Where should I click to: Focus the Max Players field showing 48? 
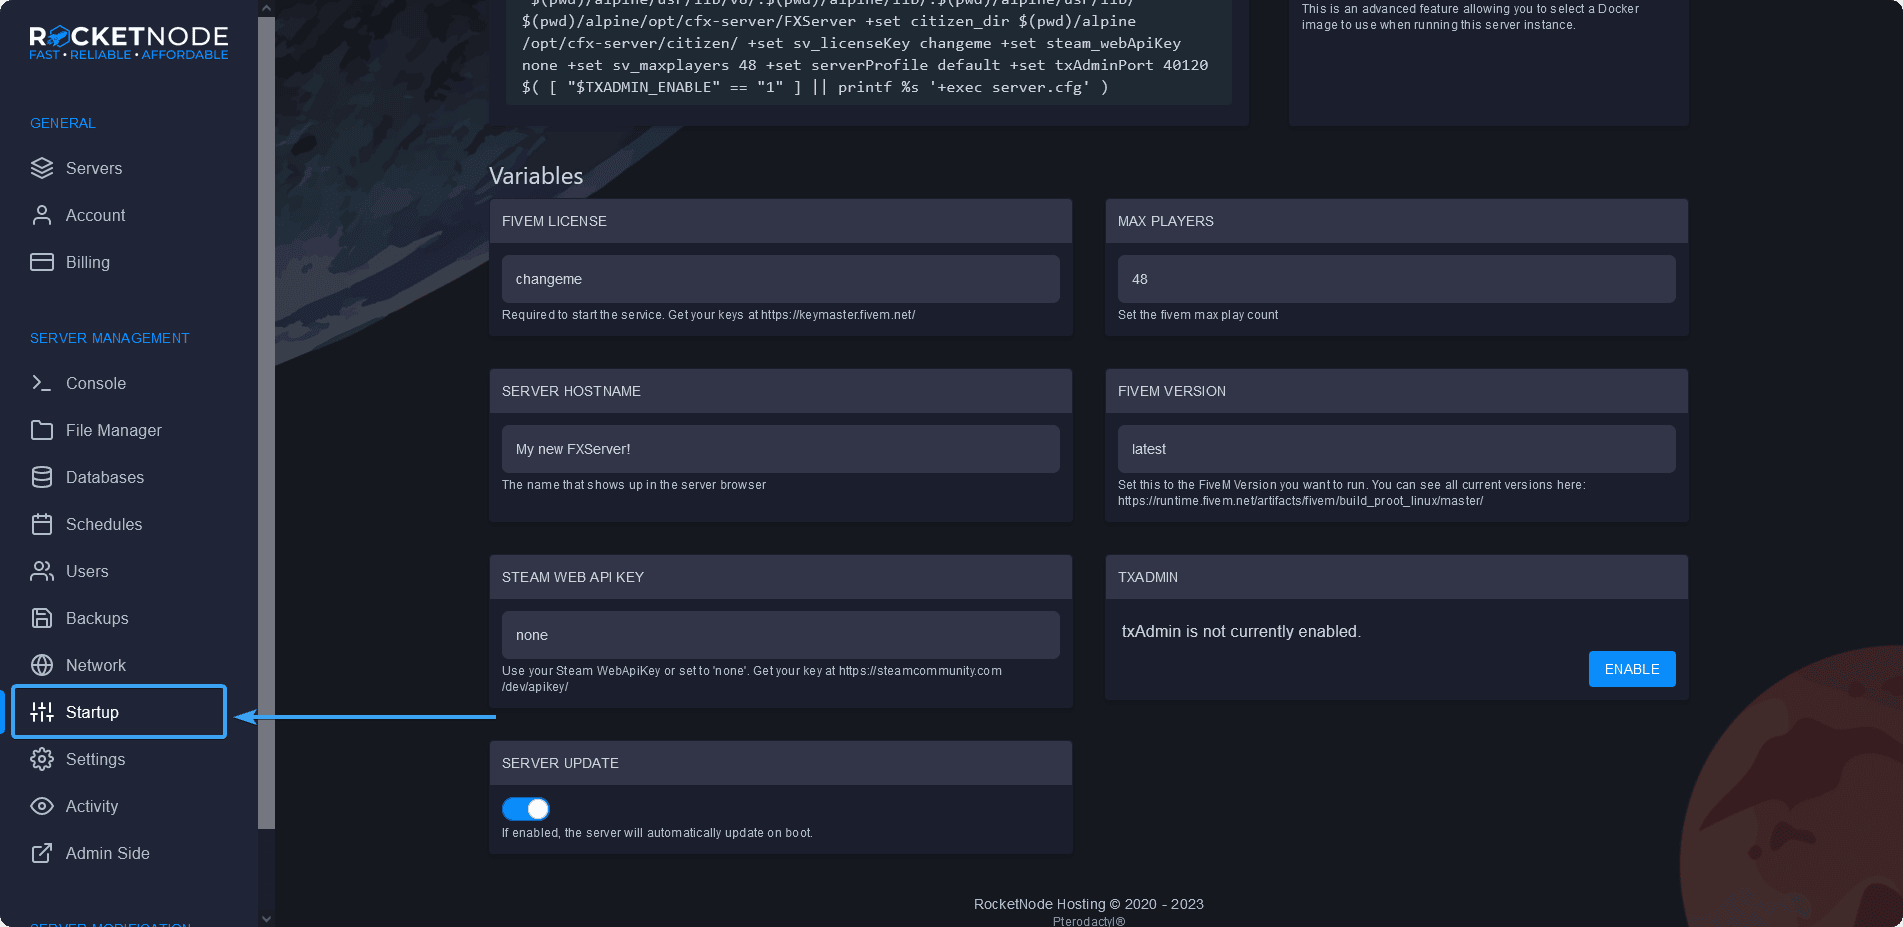point(1396,279)
